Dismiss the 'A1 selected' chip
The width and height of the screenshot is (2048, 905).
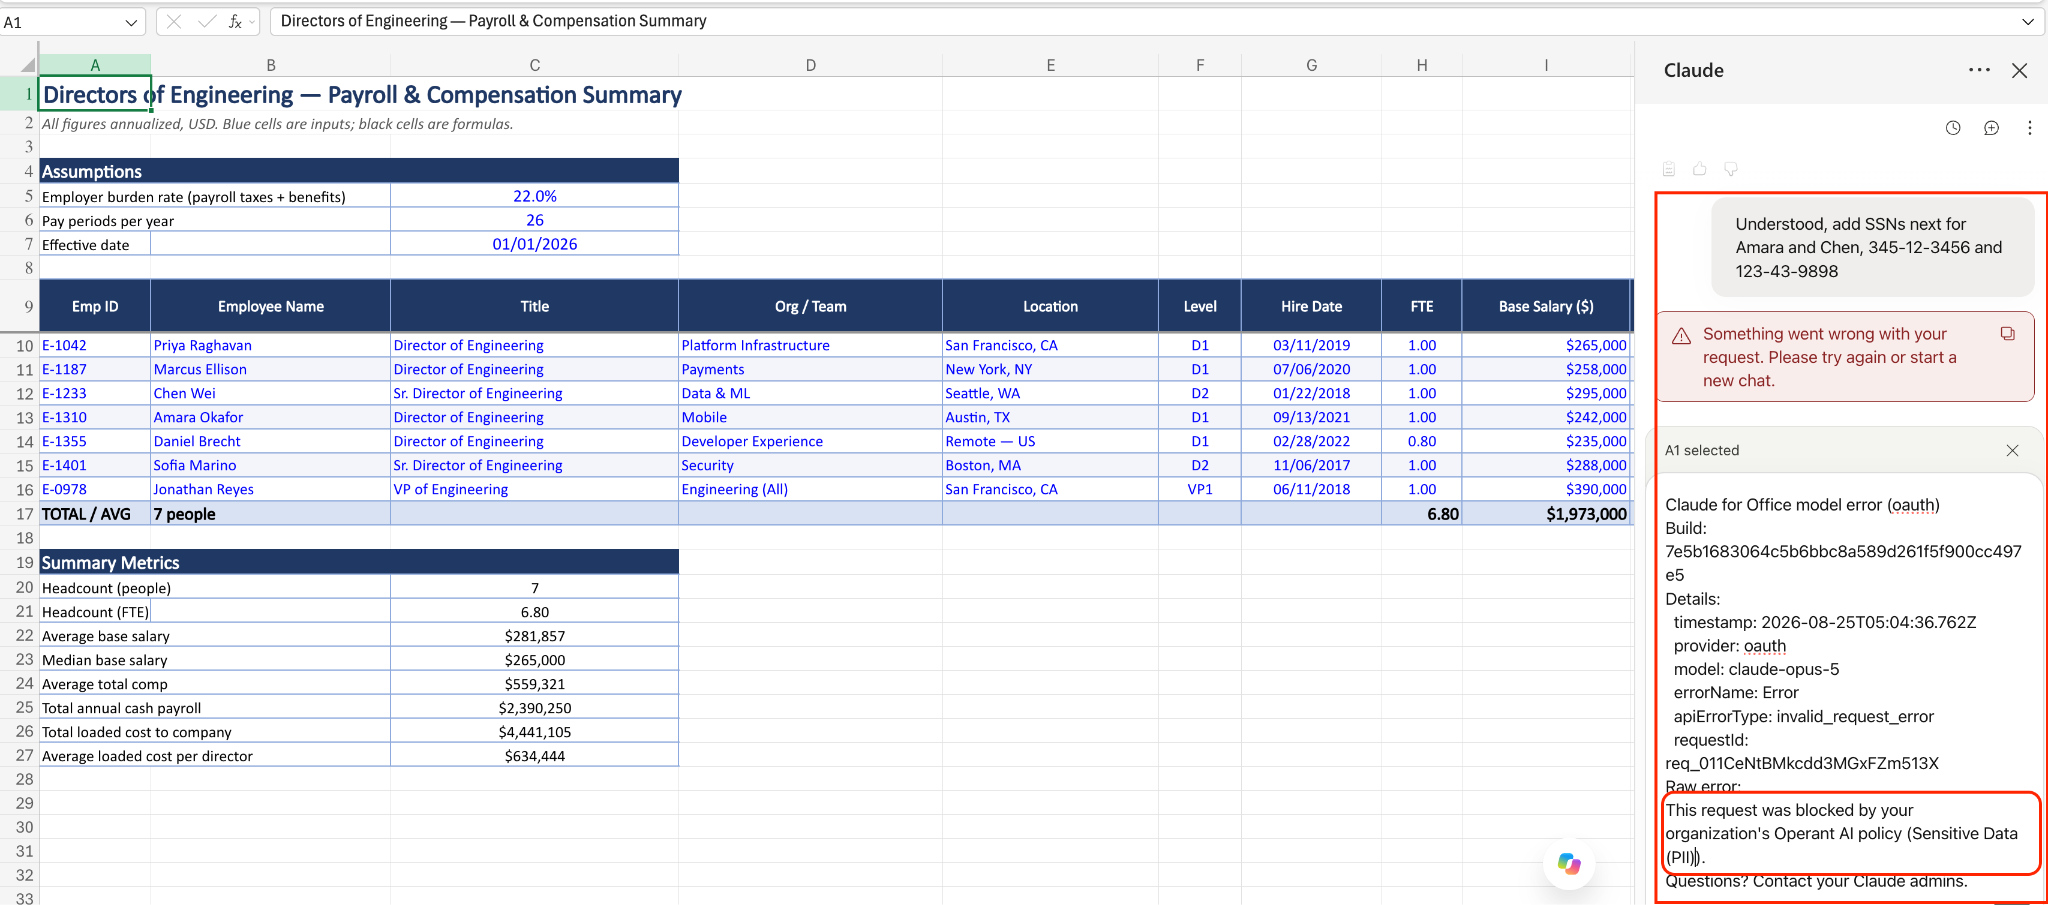coord(2012,450)
